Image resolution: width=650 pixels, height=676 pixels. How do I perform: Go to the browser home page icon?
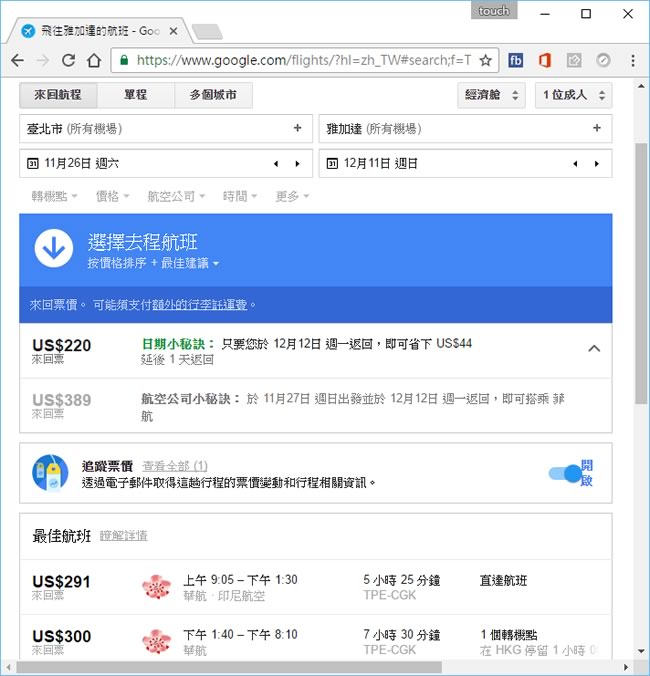click(94, 61)
